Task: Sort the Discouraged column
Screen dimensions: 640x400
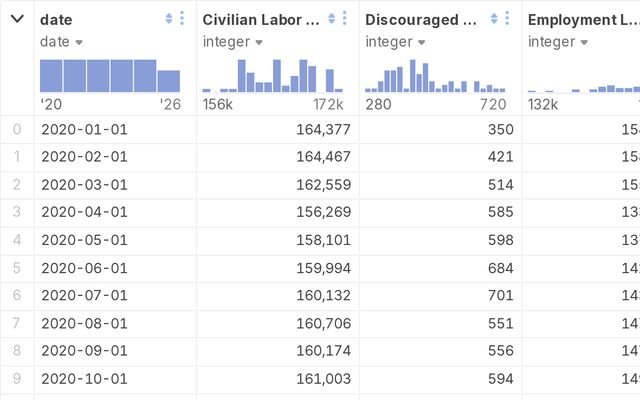Action: click(494, 19)
